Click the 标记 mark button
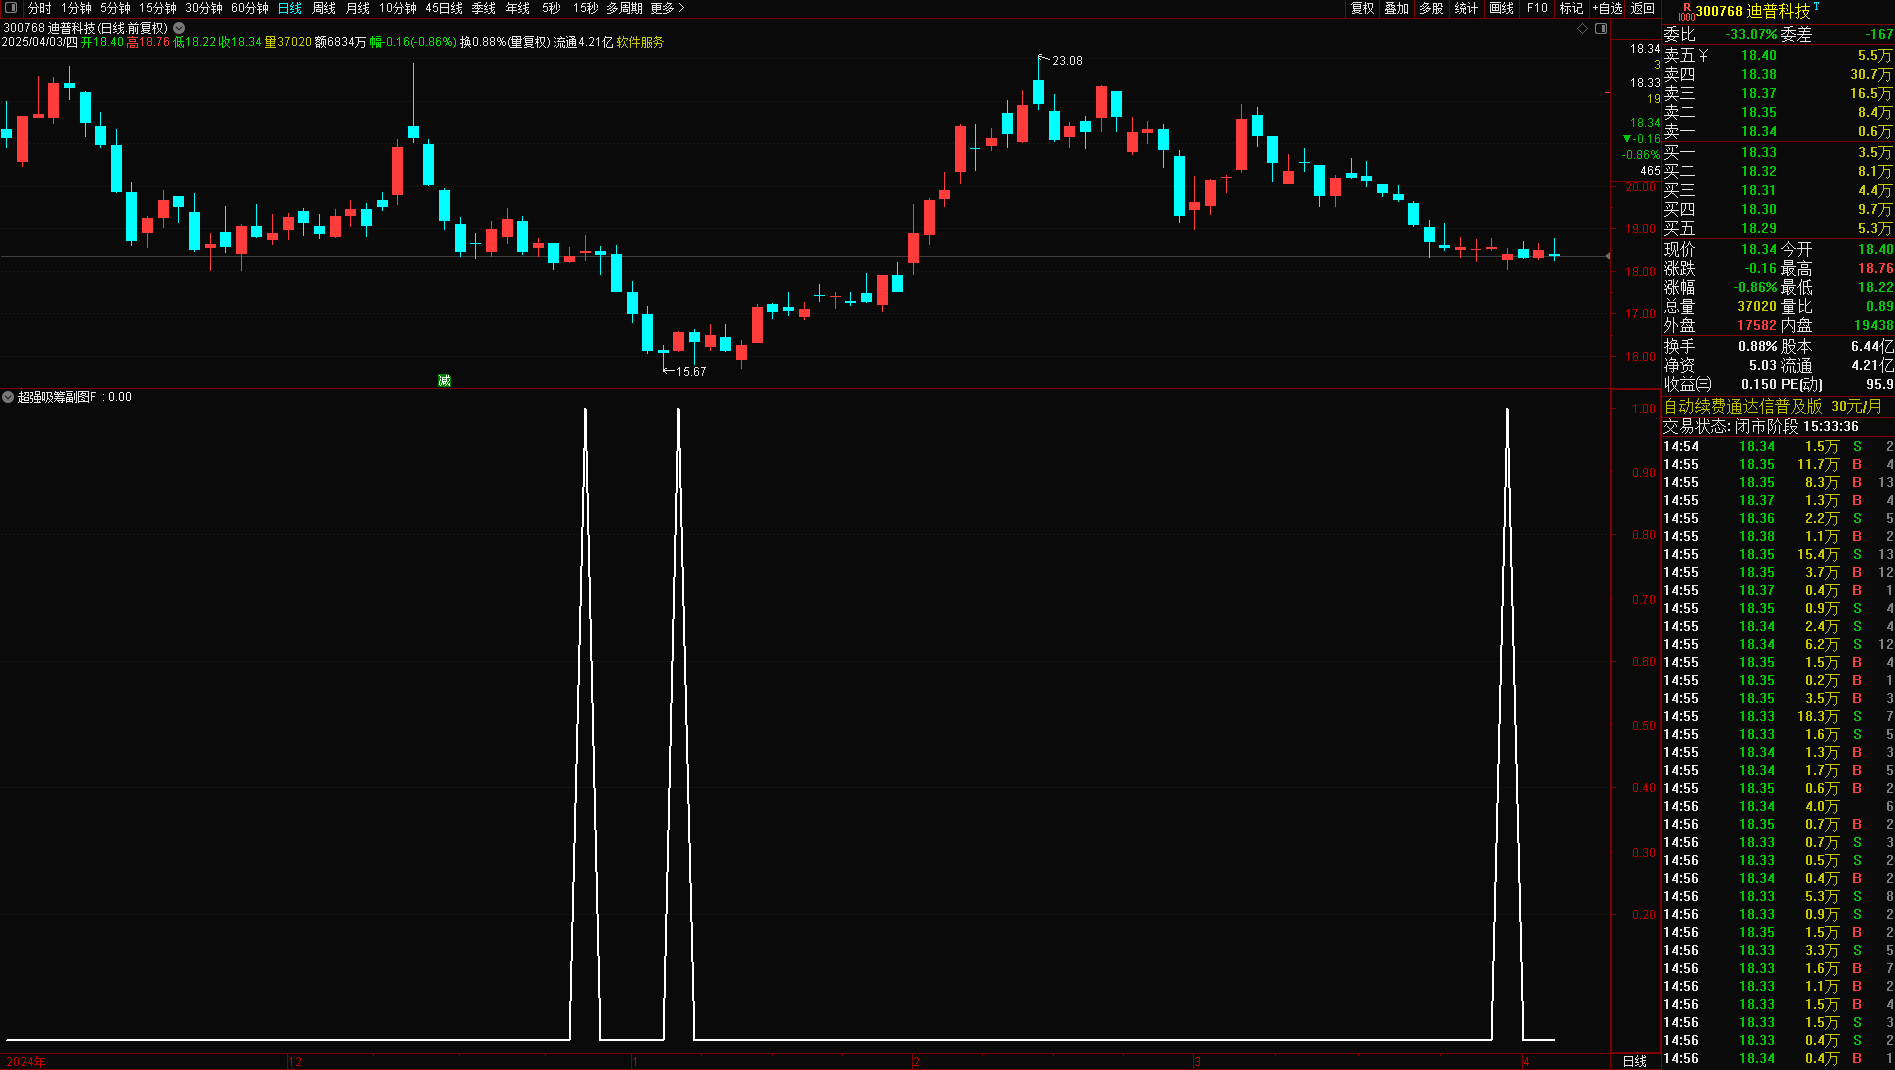This screenshot has width=1895, height=1070. click(1571, 8)
